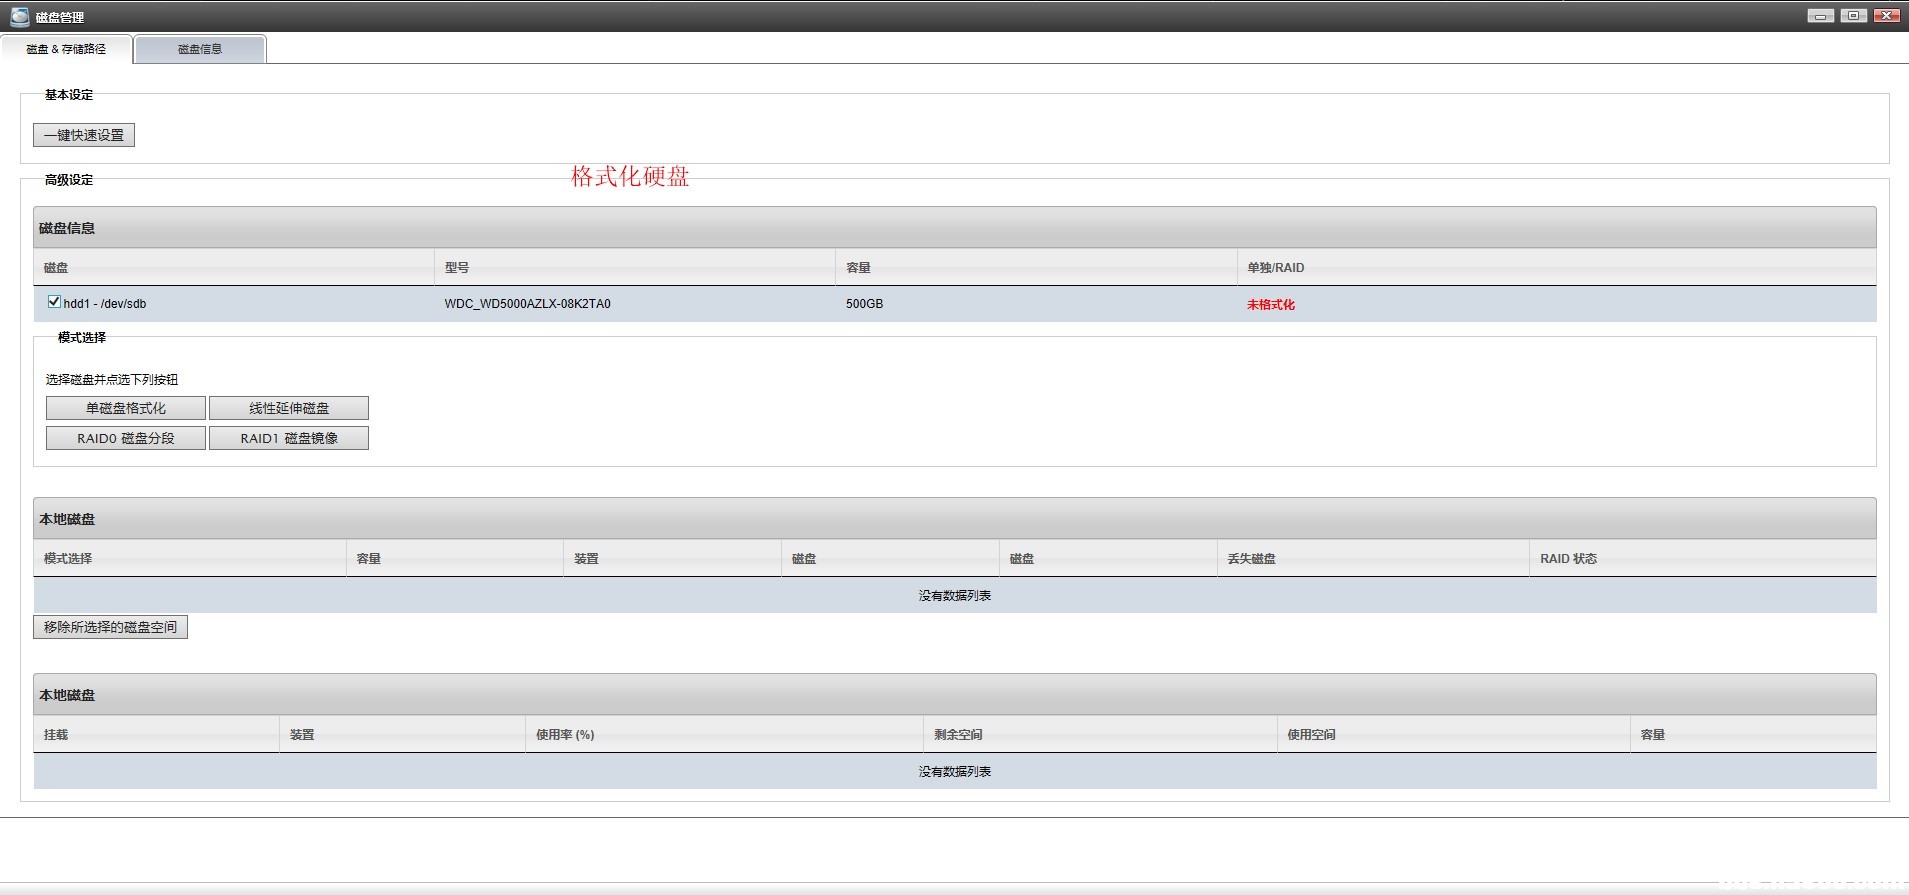Maximize the 磁盘管理 window
Viewport: 1909px width, 895px height.
(x=1853, y=16)
